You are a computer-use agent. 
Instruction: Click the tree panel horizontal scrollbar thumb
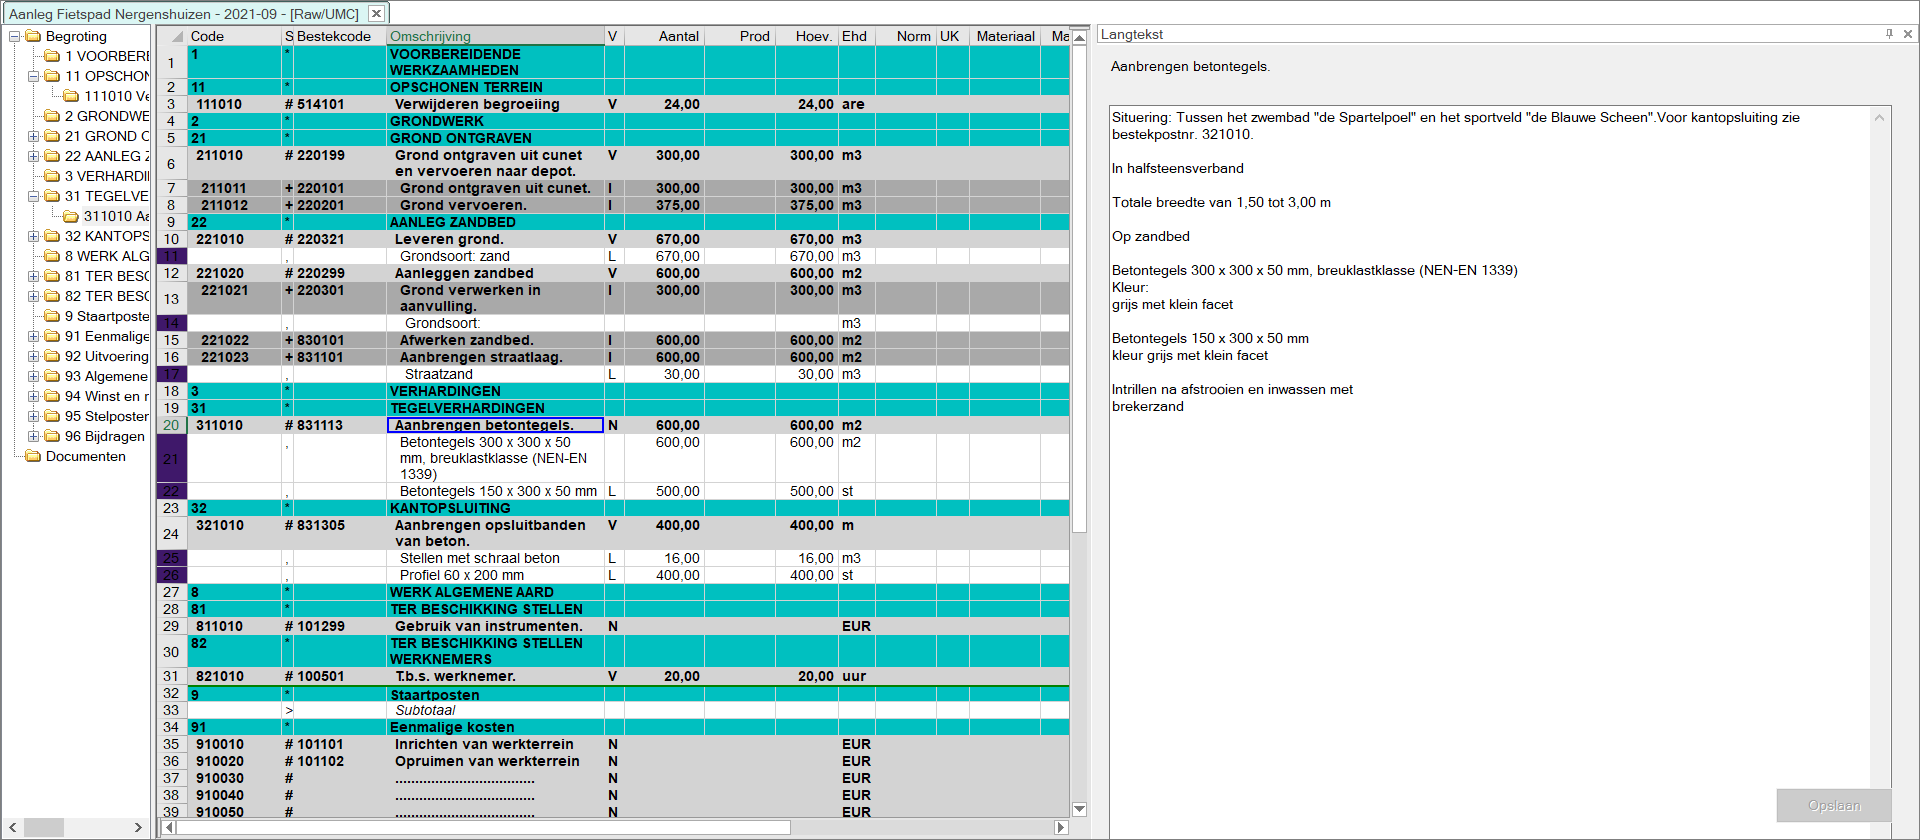pos(44,827)
